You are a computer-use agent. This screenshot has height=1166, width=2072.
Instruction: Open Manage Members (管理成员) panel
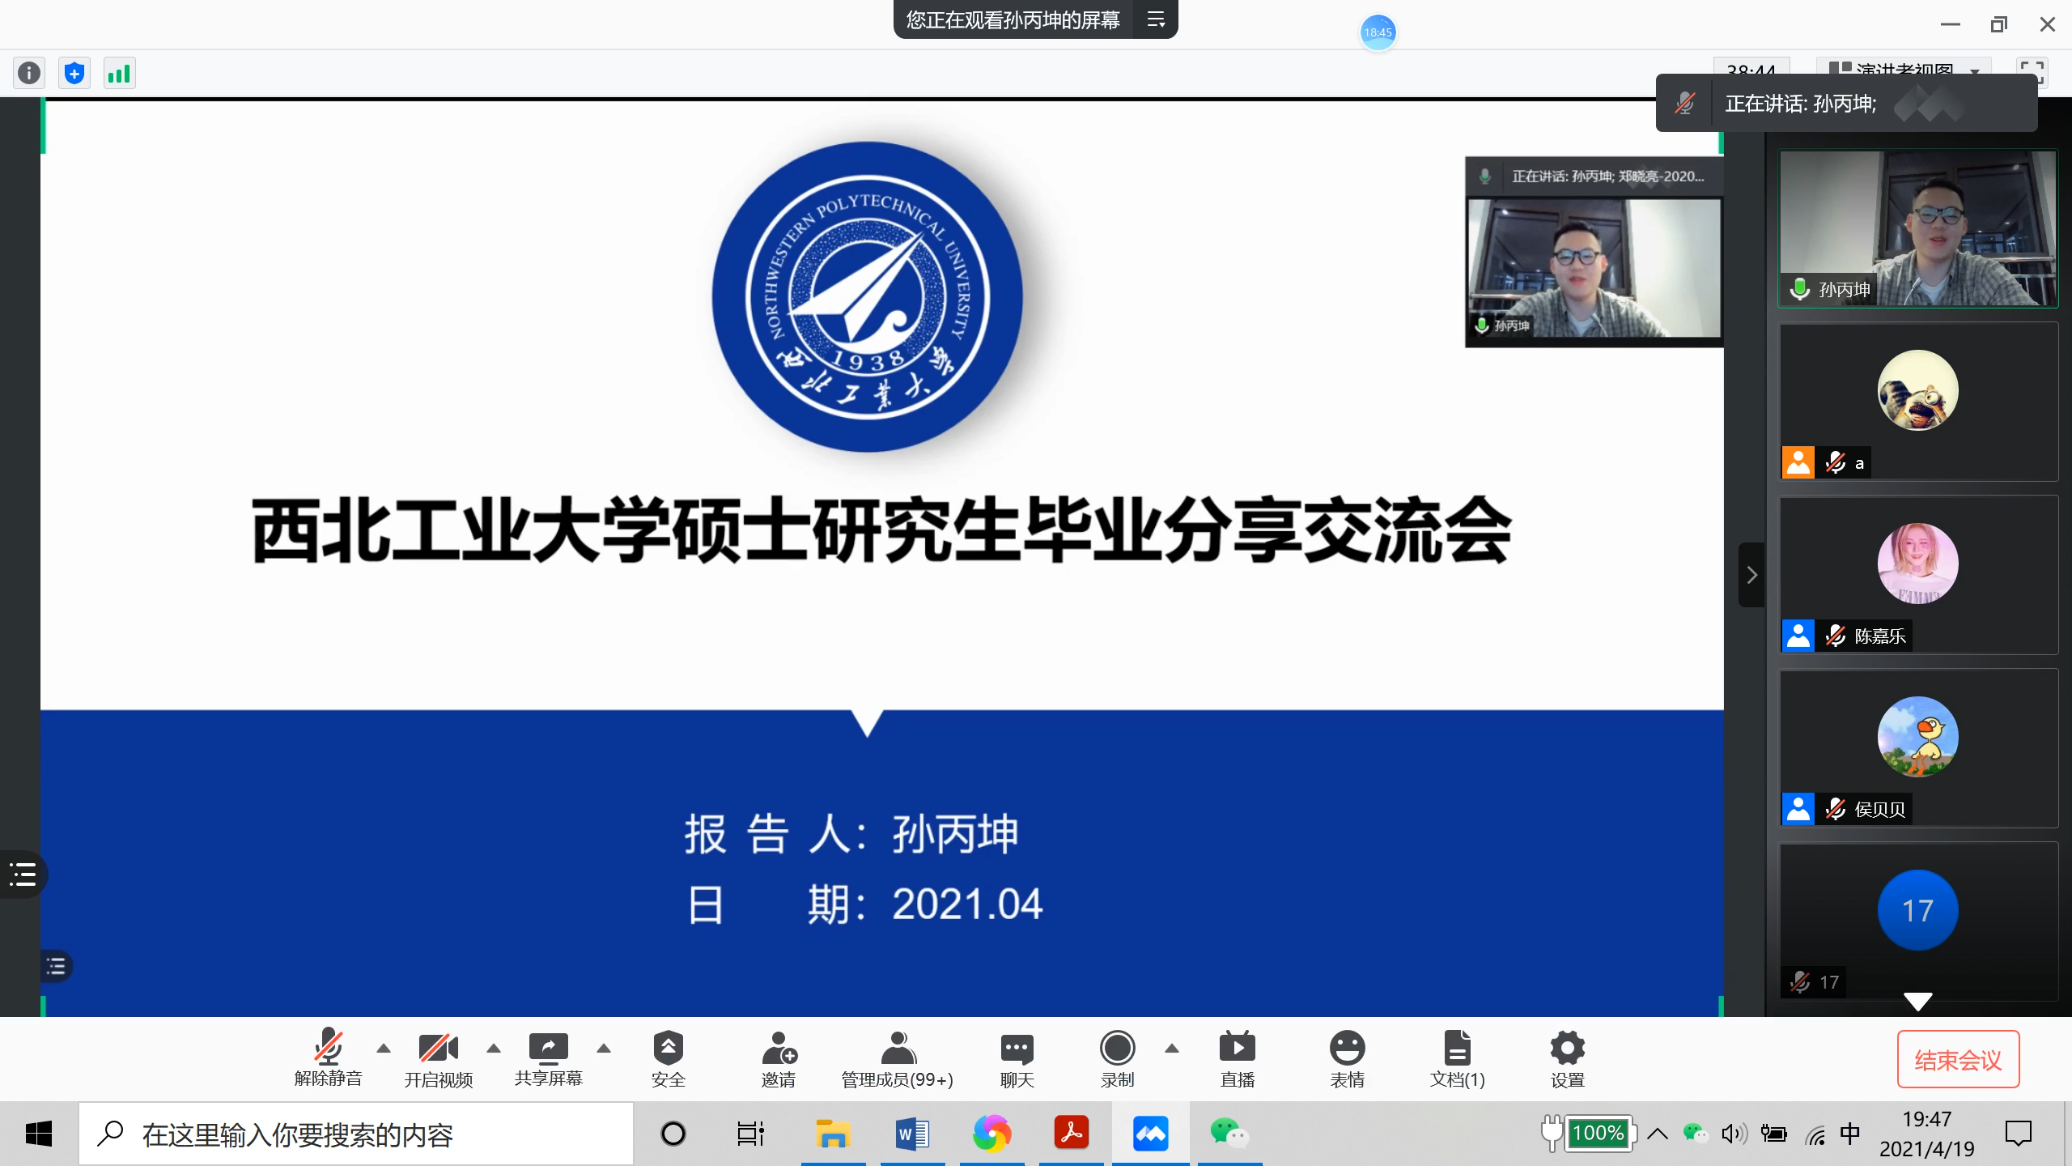(x=897, y=1059)
